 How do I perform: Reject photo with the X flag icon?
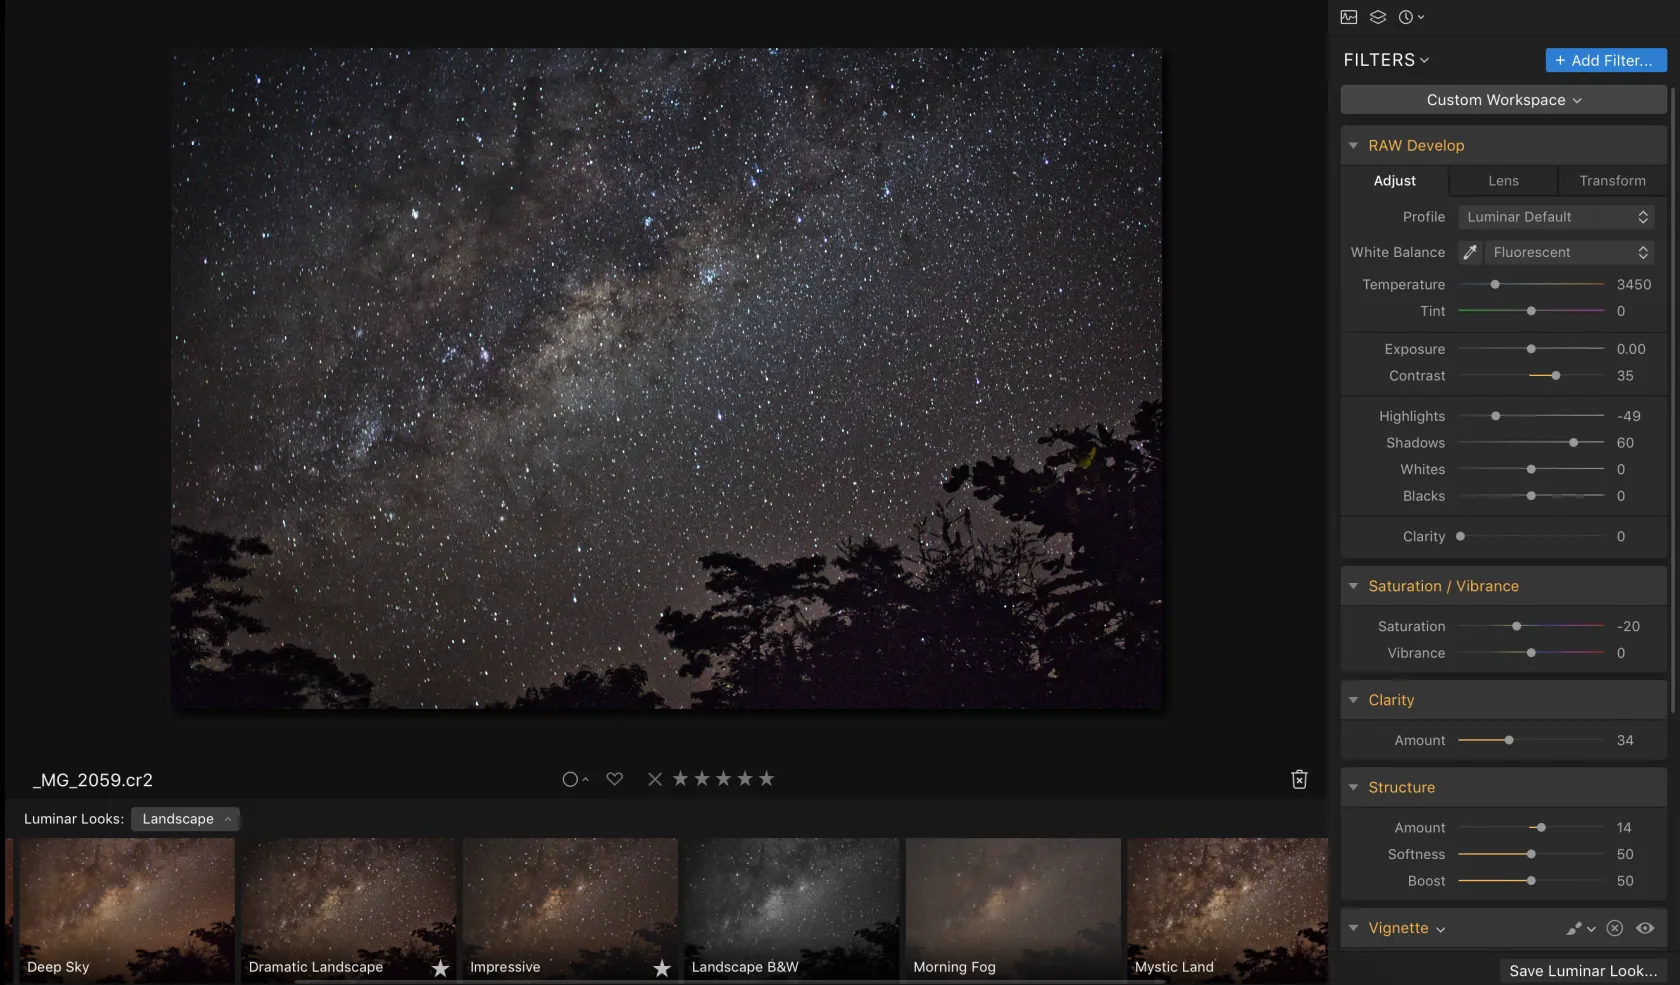[x=655, y=779]
